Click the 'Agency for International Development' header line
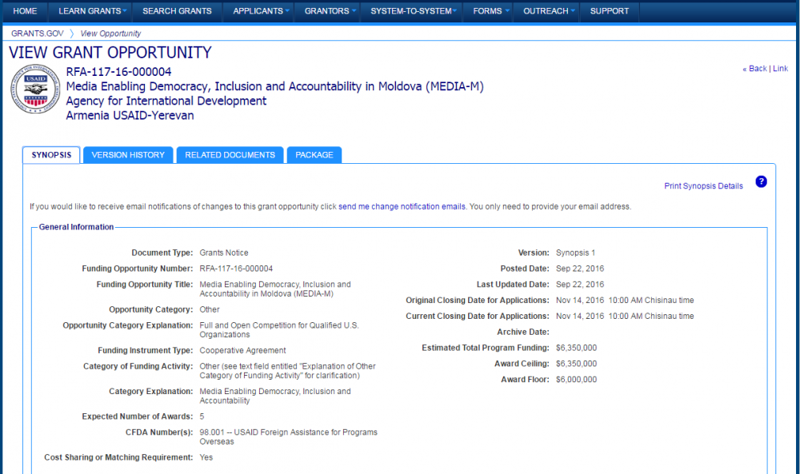Viewport: 800px width, 474px height. tap(166, 101)
